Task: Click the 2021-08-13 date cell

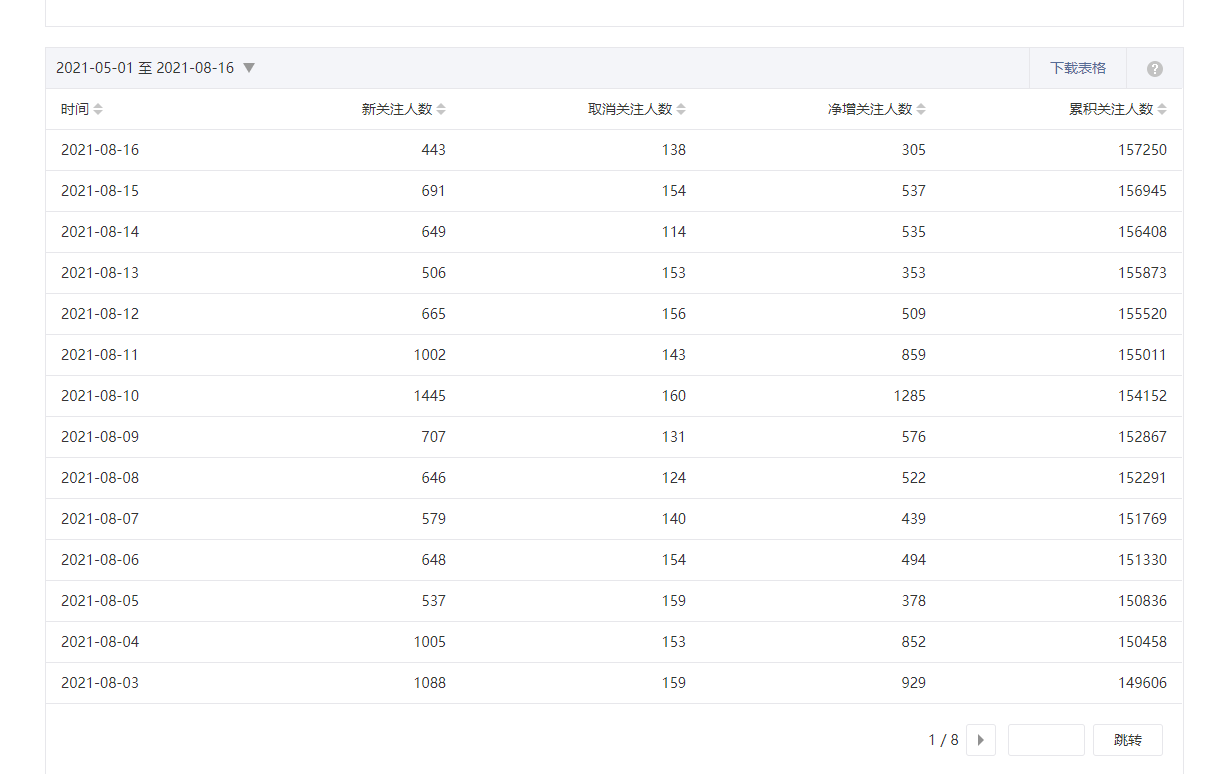Action: click(x=100, y=273)
